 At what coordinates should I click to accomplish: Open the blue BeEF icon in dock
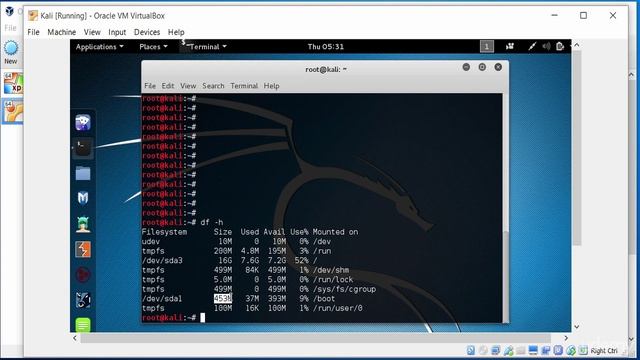tap(83, 300)
